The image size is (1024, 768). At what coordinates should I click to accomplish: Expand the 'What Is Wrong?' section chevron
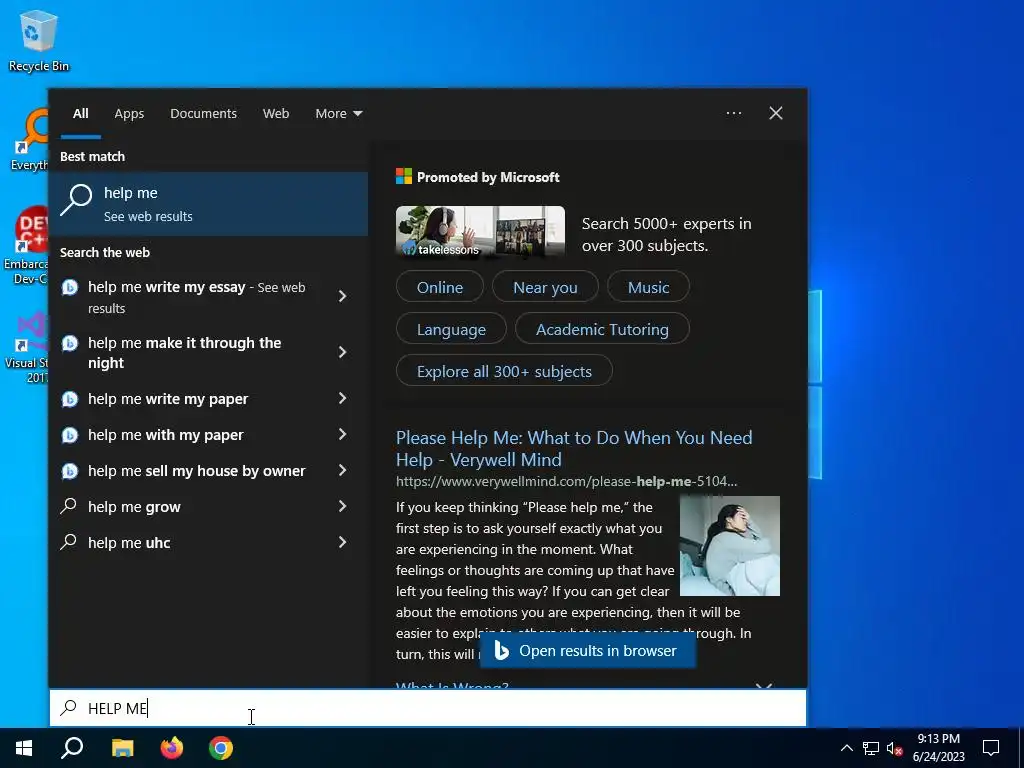763,686
